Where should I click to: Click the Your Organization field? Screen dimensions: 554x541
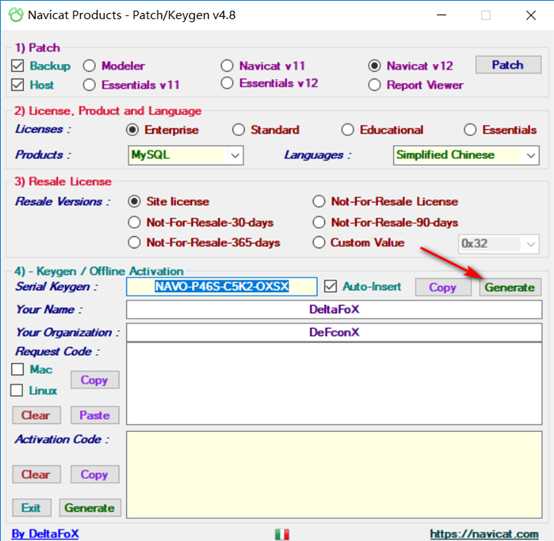pos(334,333)
